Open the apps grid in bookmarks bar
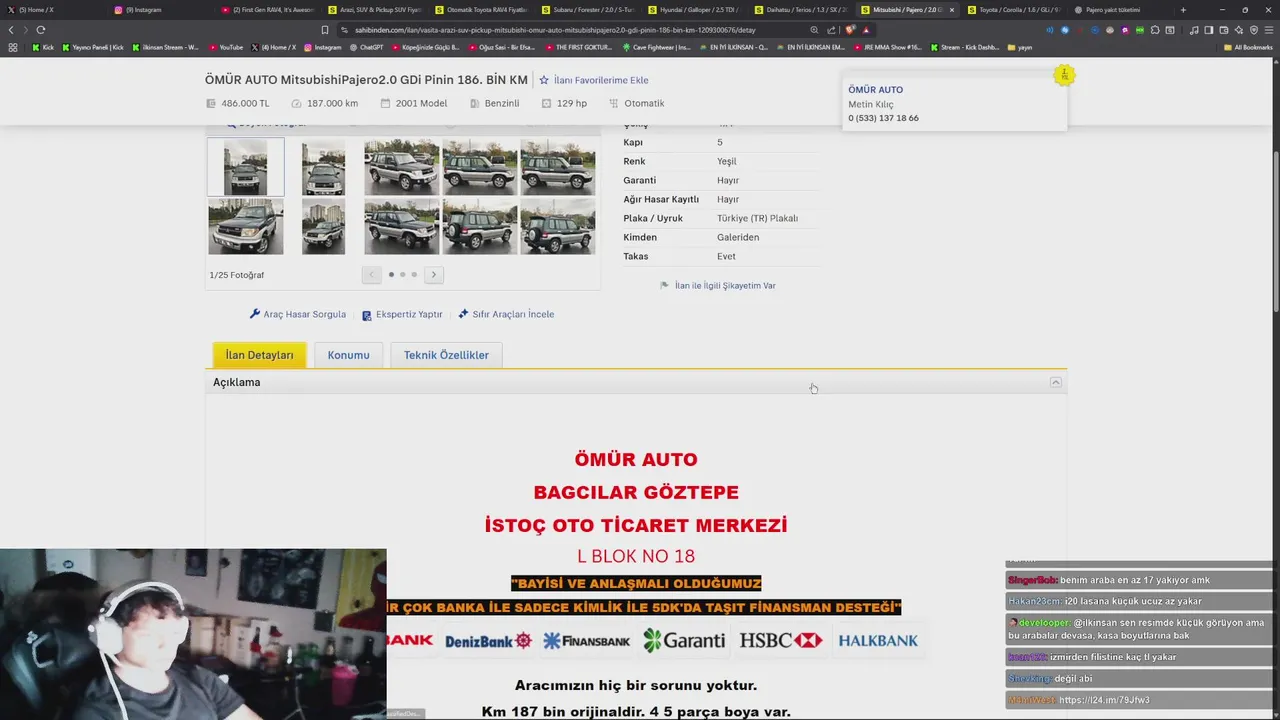This screenshot has height=720, width=1280. click(13, 47)
